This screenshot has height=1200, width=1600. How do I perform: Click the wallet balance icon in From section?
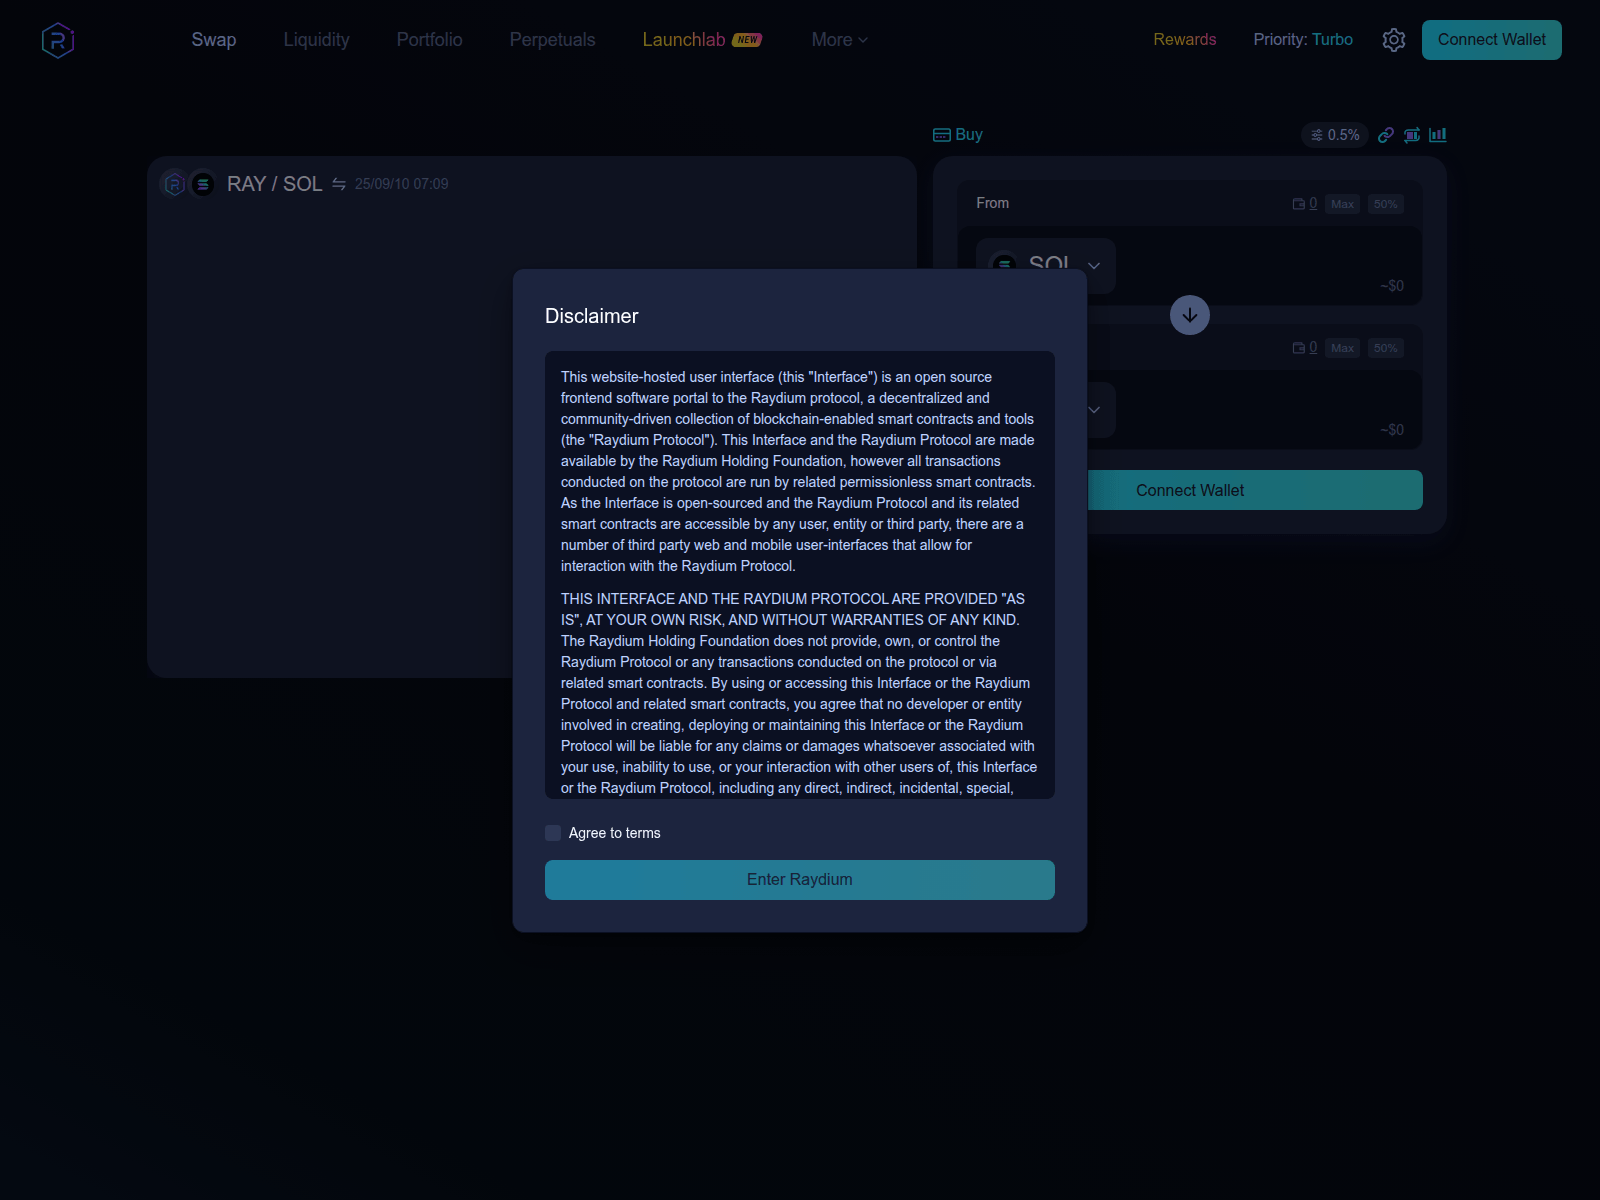pos(1297,203)
